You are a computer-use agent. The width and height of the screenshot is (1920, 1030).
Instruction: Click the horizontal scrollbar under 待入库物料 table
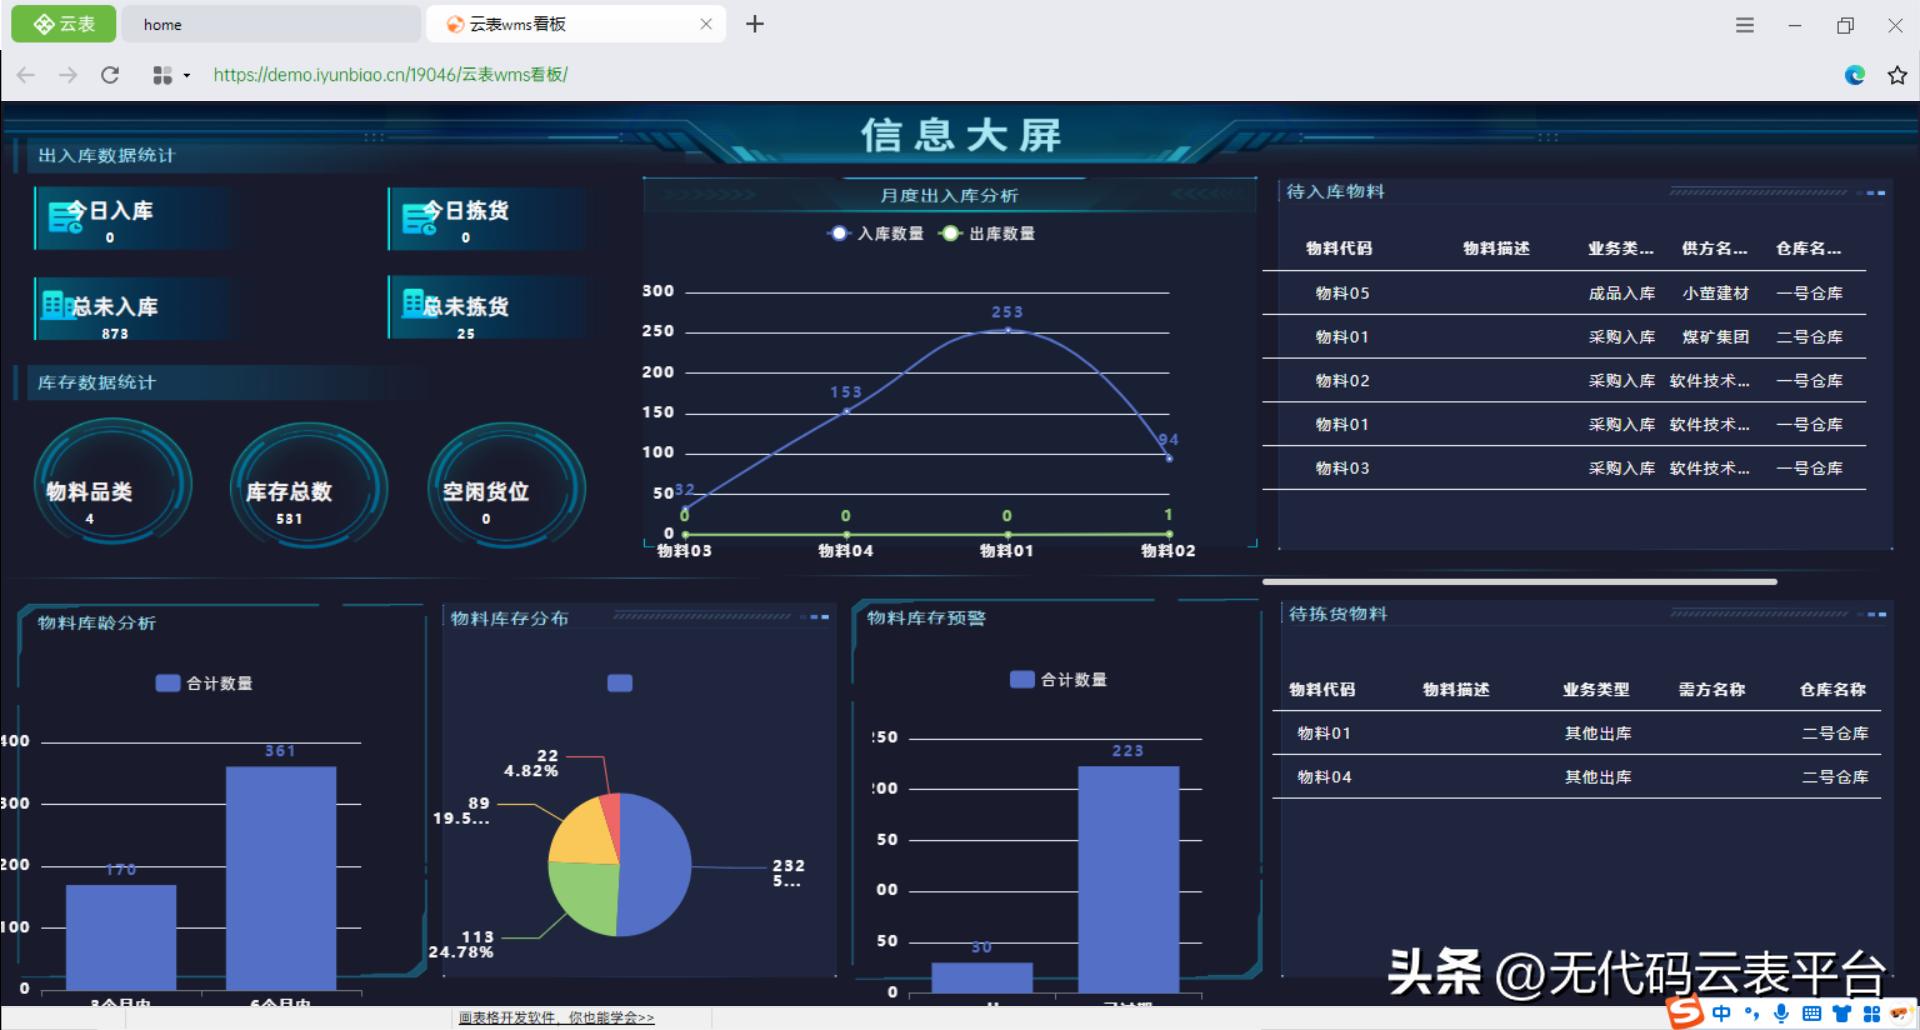(1519, 581)
